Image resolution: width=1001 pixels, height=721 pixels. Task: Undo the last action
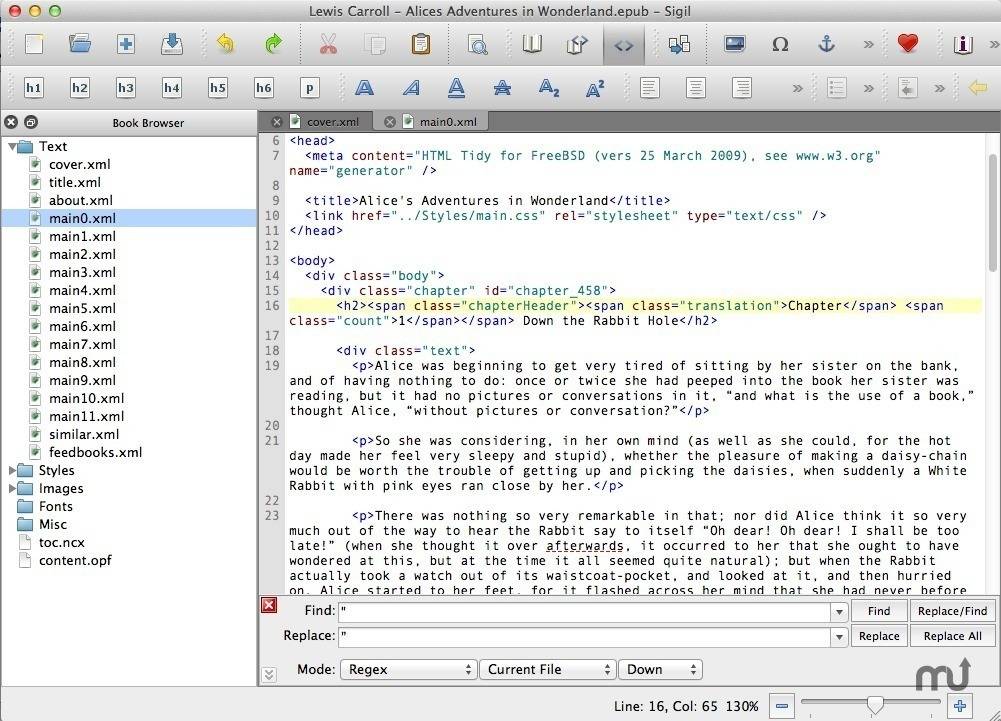(225, 44)
